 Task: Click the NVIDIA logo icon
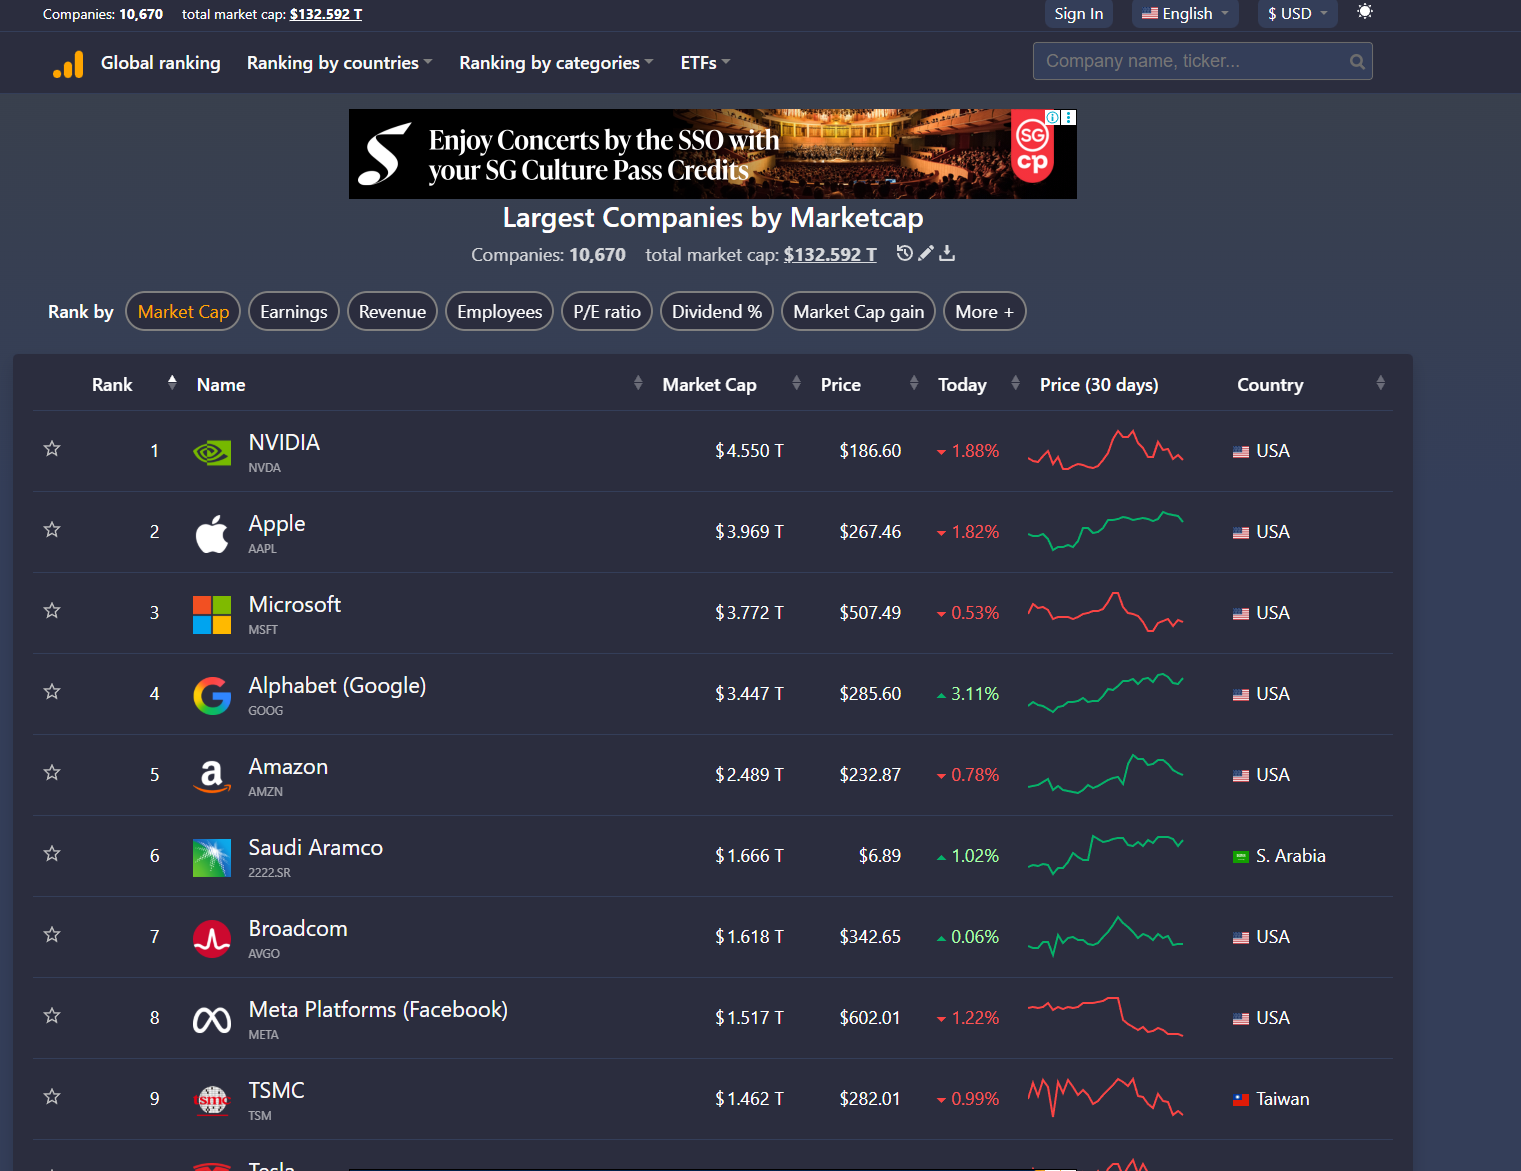point(212,453)
